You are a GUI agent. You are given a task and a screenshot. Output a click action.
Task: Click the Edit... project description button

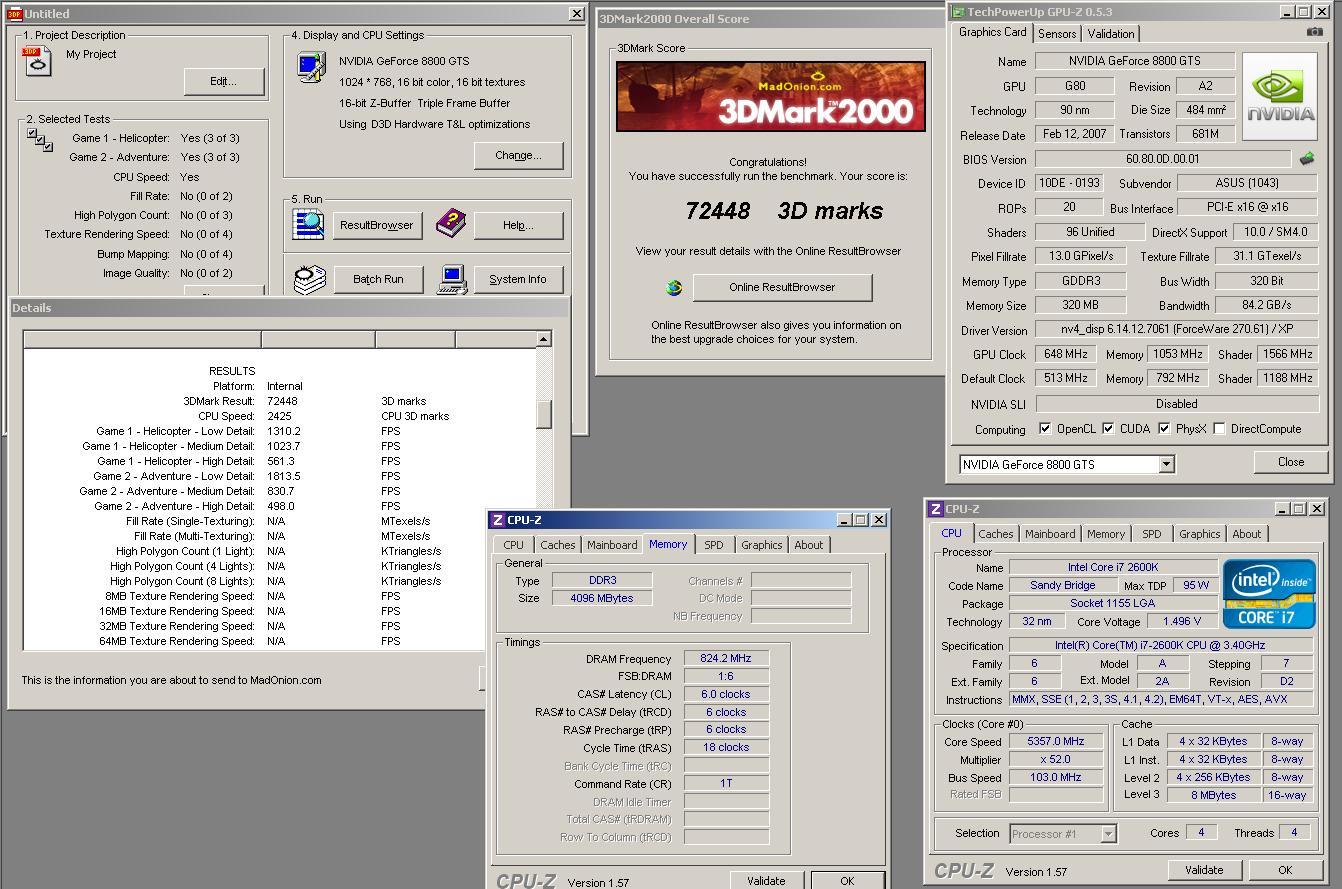(x=224, y=81)
